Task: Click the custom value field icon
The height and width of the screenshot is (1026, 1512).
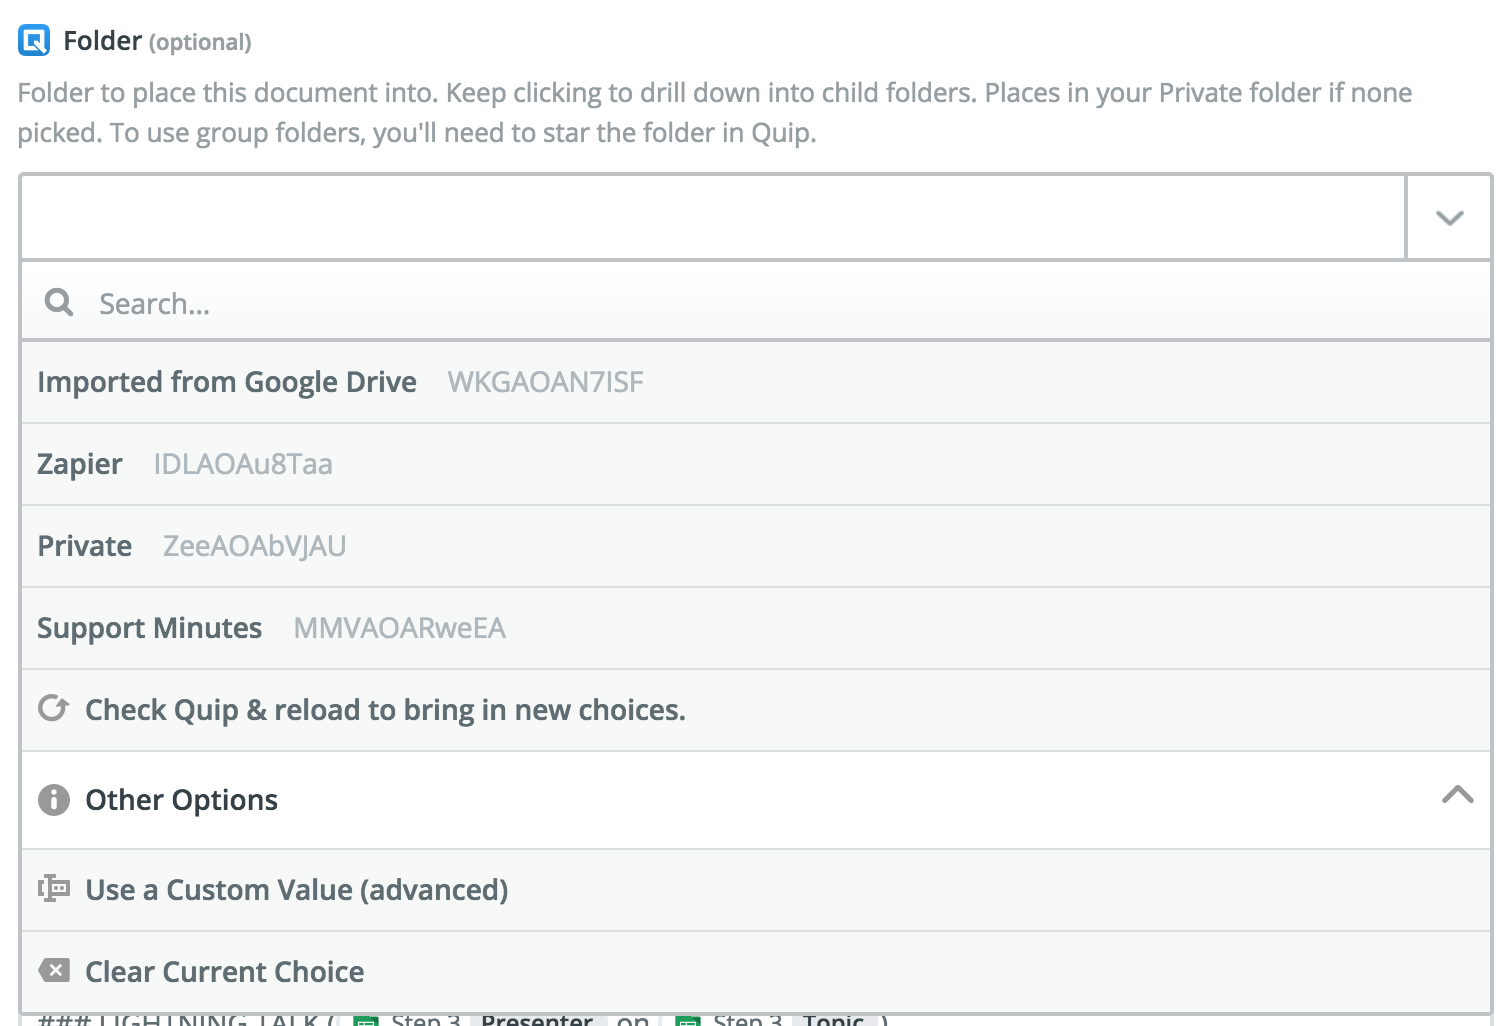Action: 54,888
